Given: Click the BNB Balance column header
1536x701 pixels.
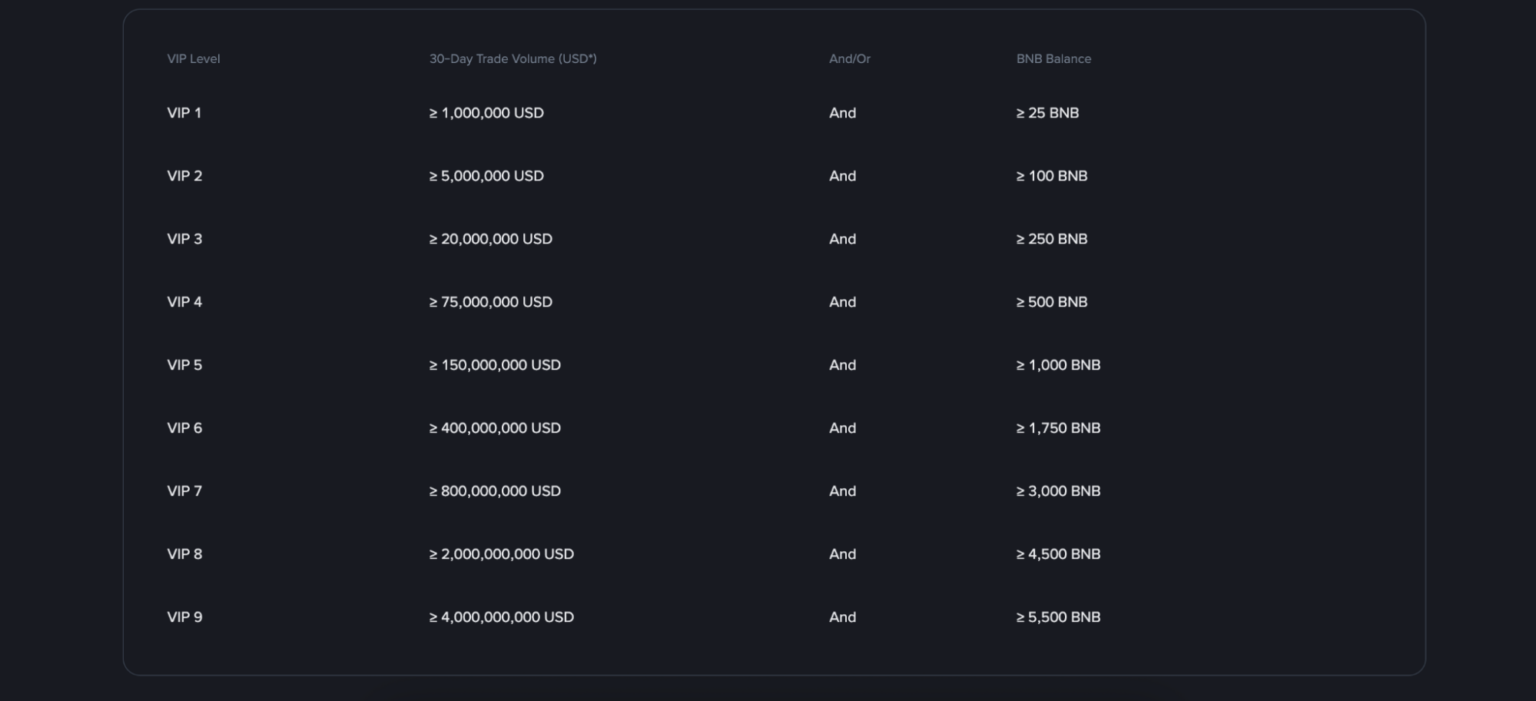Looking at the screenshot, I should coord(1053,59).
